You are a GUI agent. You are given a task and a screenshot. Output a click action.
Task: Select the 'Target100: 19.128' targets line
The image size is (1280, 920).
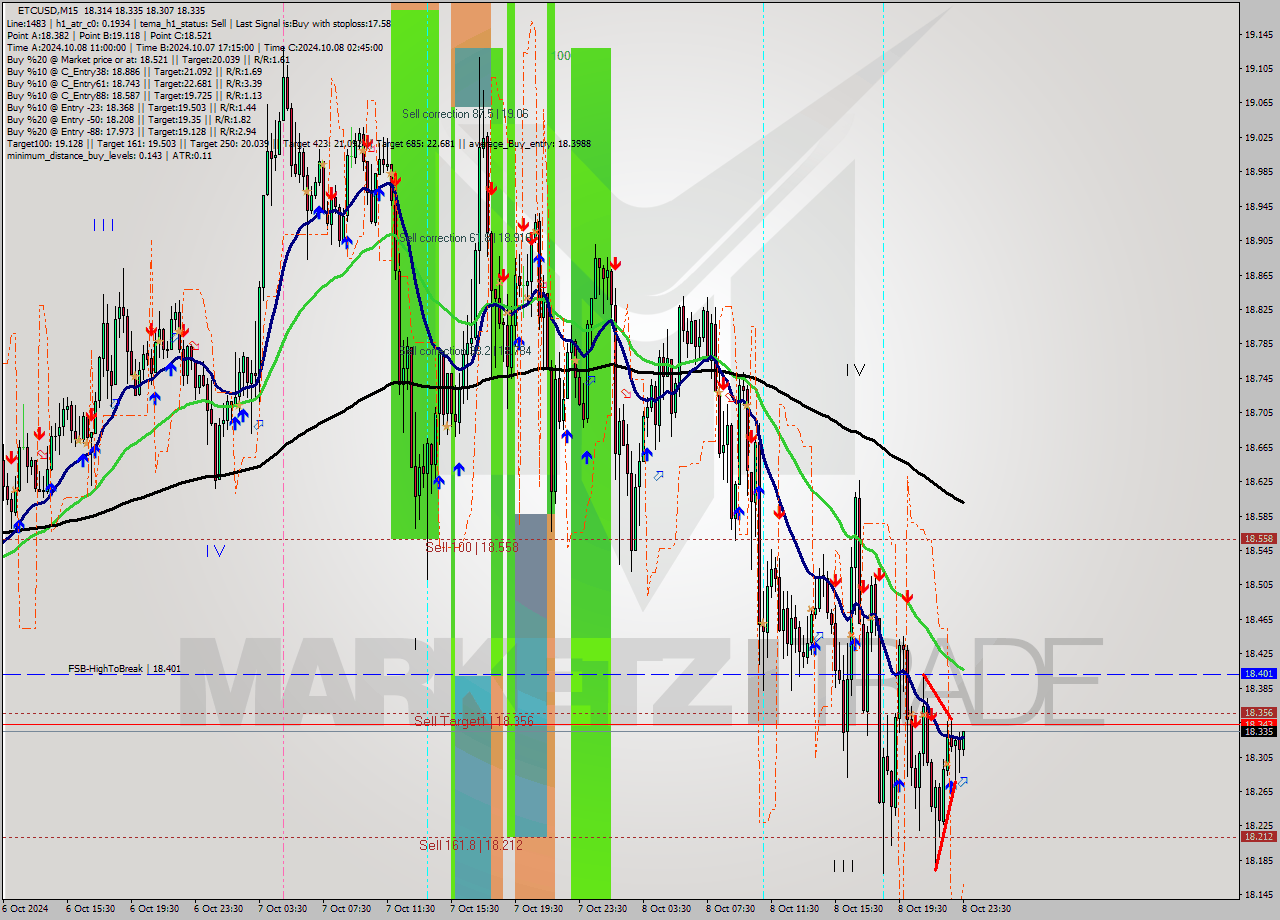pyautogui.click(x=298, y=143)
